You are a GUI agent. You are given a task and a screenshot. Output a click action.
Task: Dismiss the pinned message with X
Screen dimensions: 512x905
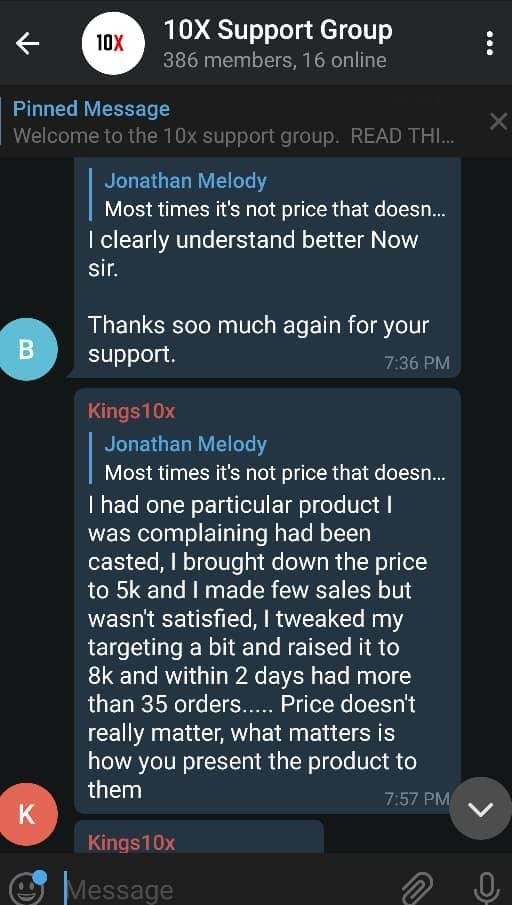click(498, 122)
